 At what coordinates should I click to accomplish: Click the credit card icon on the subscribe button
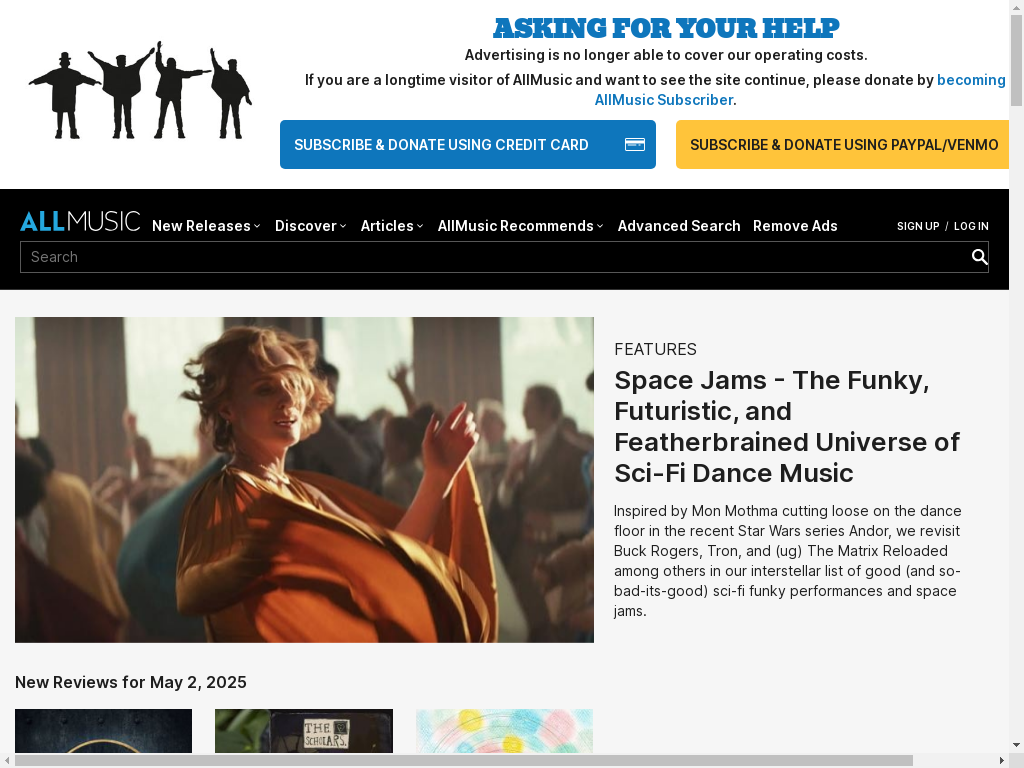tap(635, 144)
